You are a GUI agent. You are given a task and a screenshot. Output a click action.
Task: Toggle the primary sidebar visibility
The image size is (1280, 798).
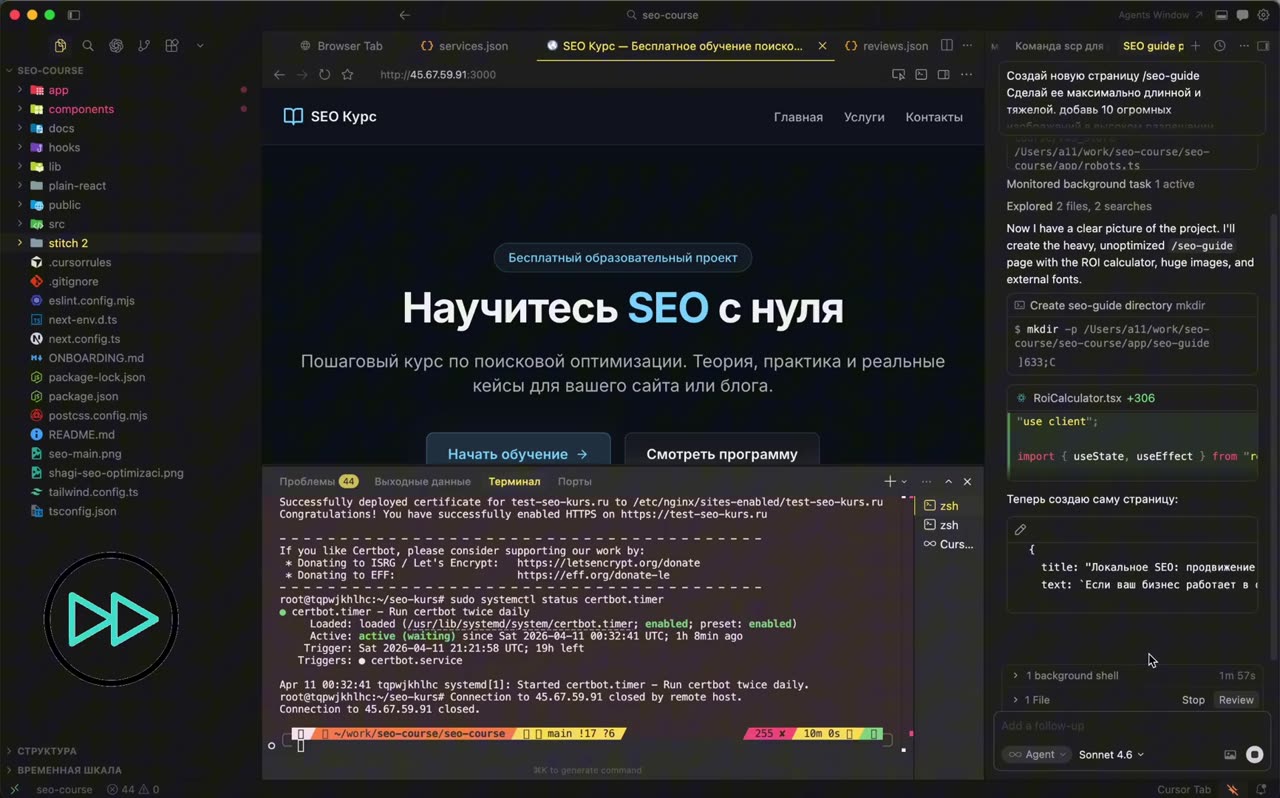[74, 15]
